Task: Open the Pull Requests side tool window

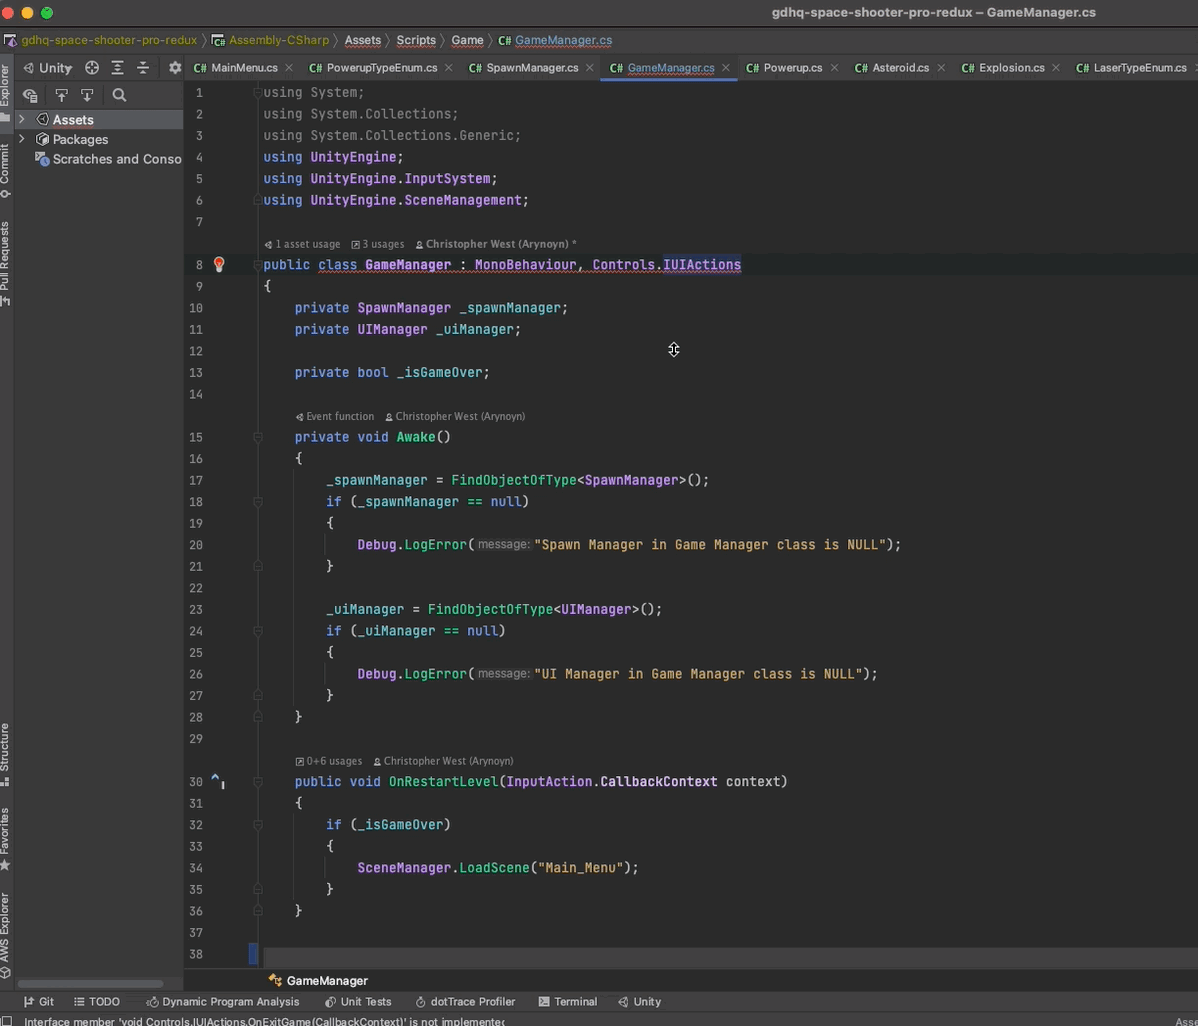Action: point(5,264)
